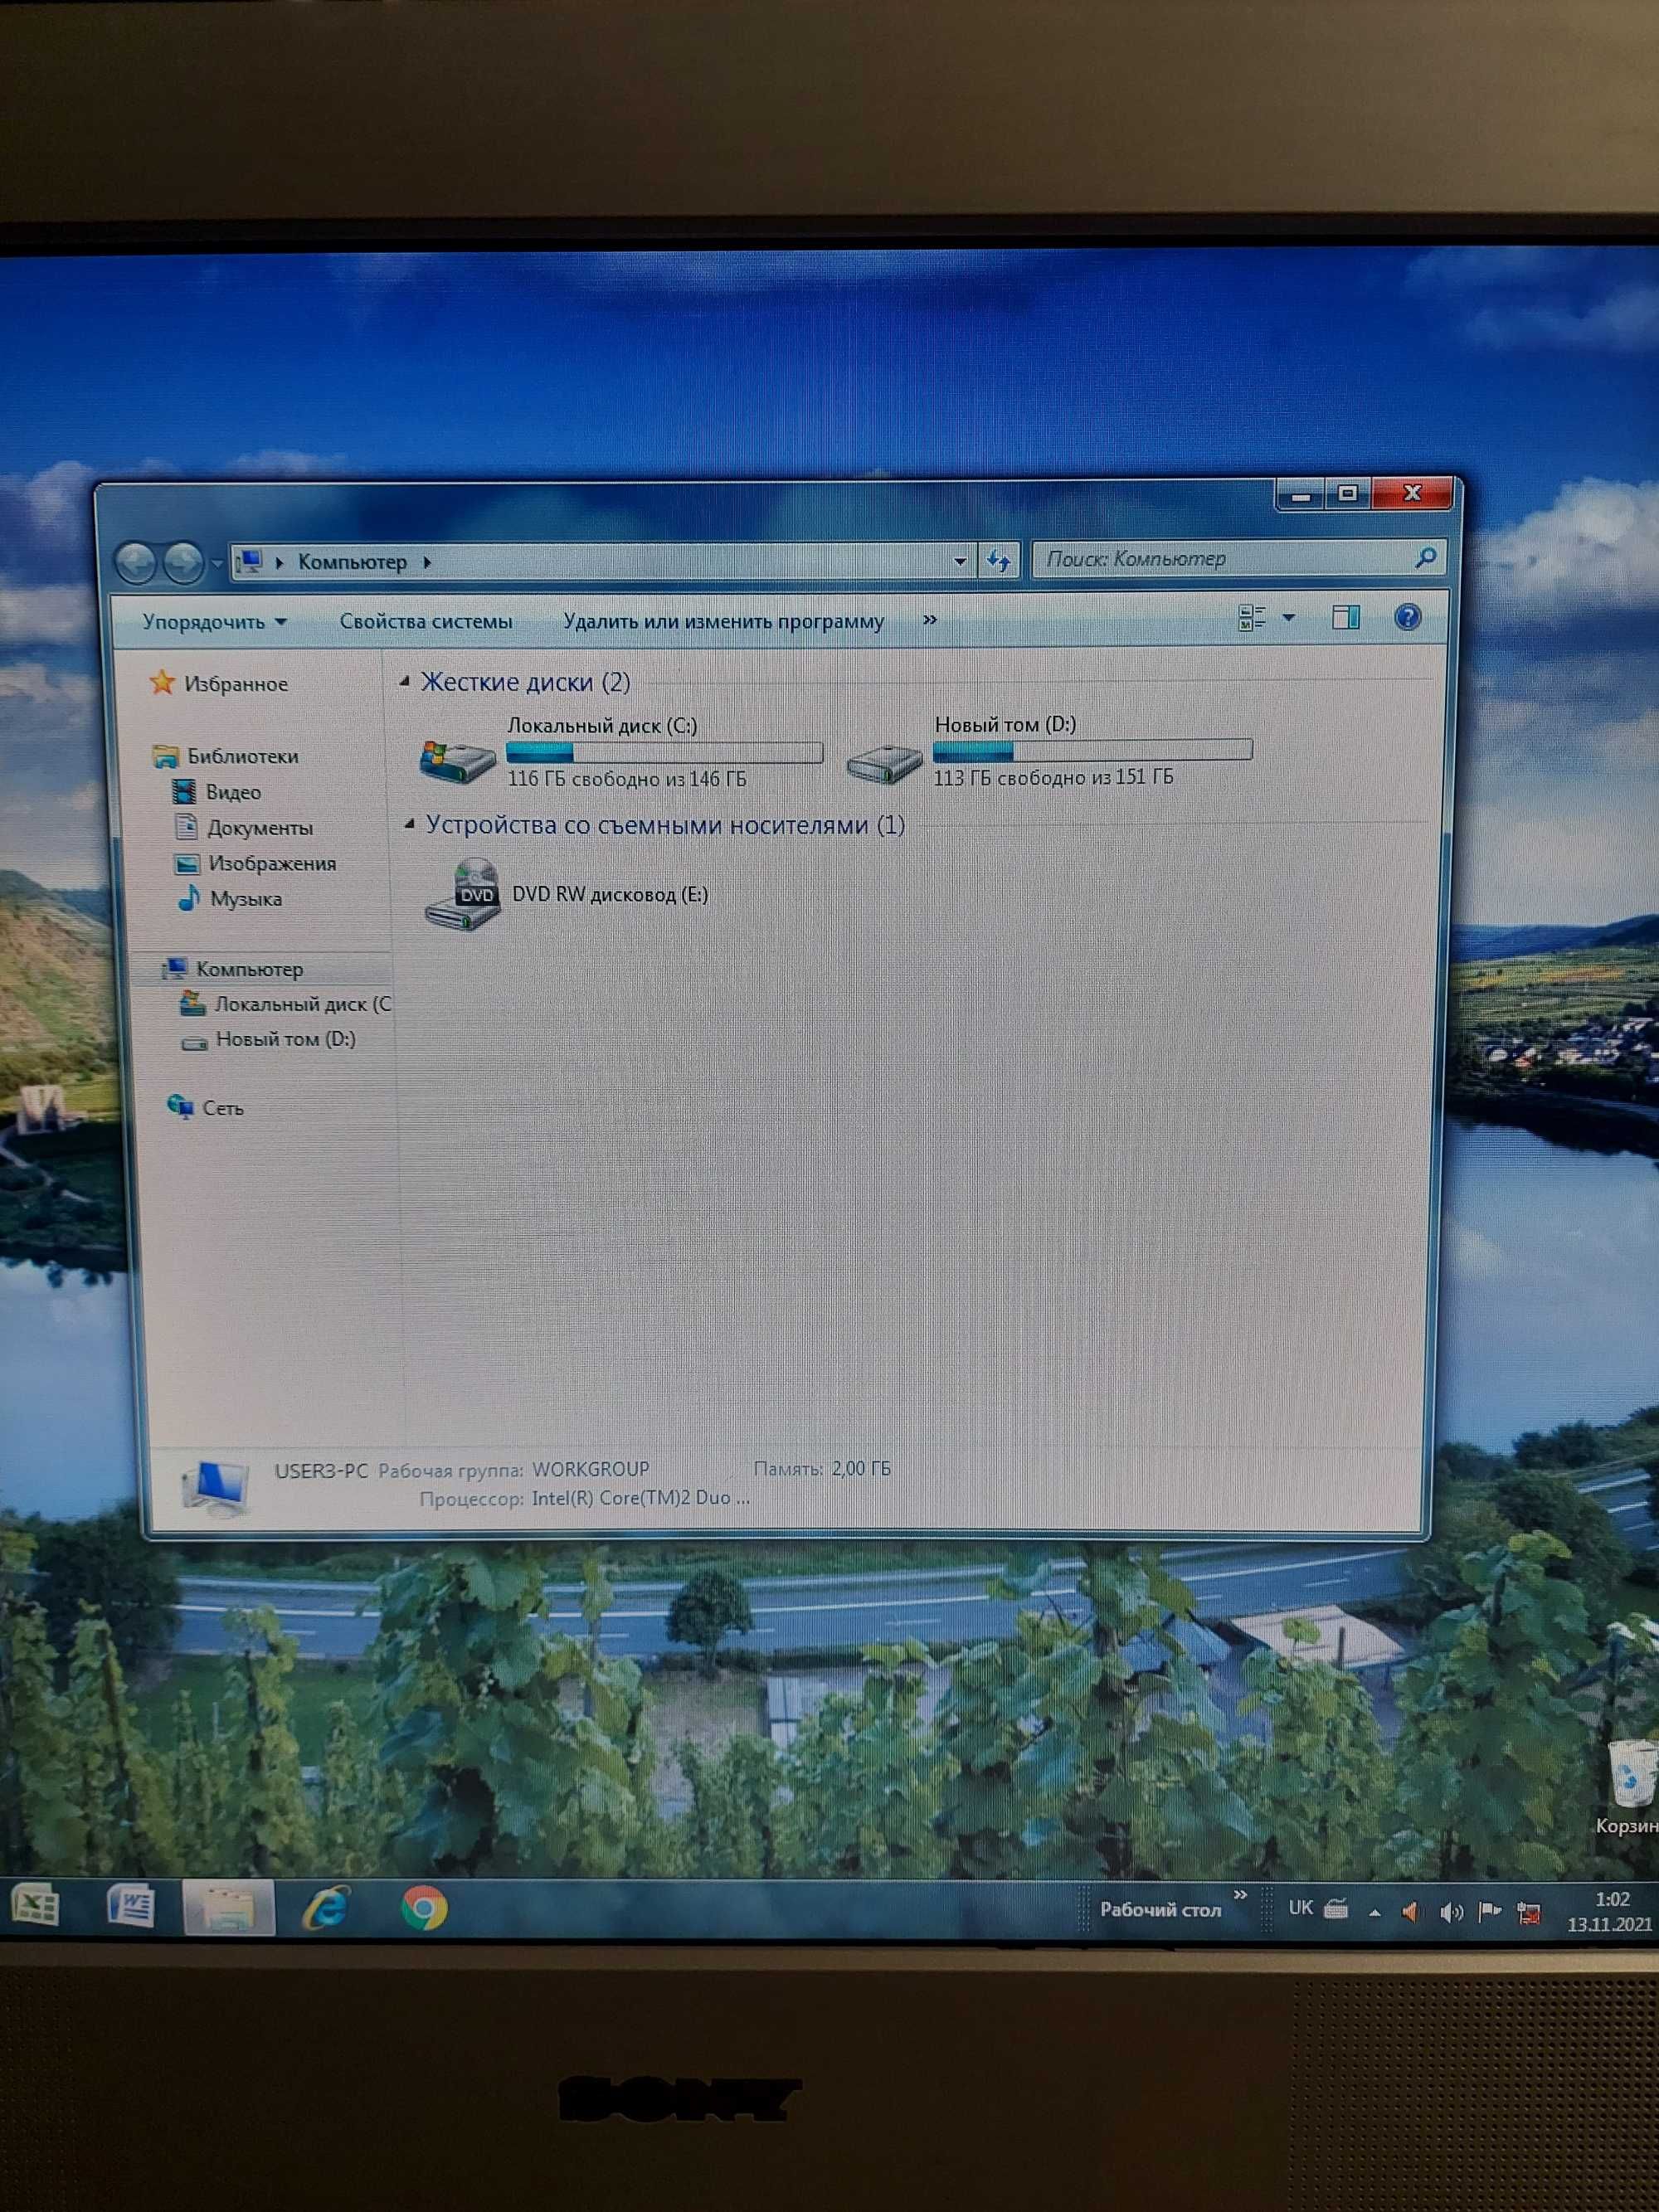Click the Forward navigation arrow

183,563
